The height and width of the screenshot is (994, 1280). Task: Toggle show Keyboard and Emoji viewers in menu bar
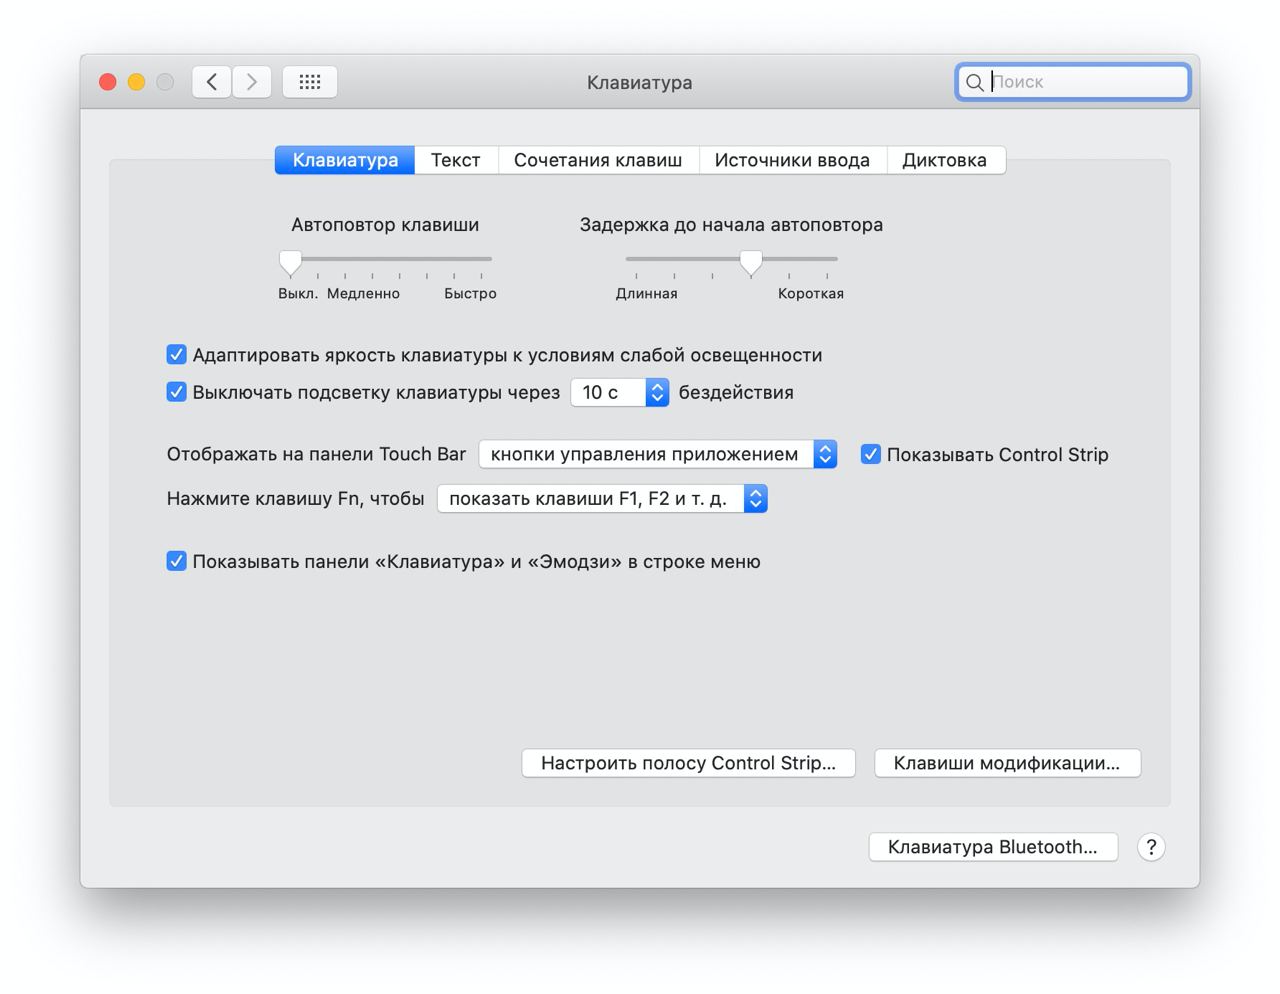(x=176, y=561)
